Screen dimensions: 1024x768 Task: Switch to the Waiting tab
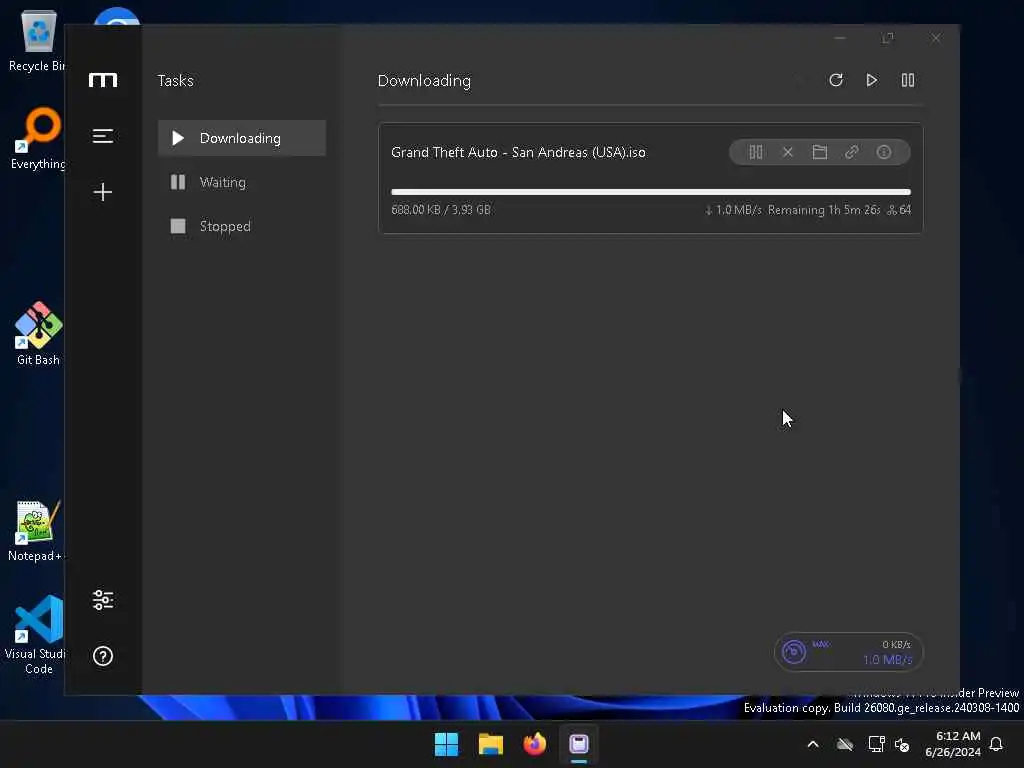pyautogui.click(x=242, y=182)
